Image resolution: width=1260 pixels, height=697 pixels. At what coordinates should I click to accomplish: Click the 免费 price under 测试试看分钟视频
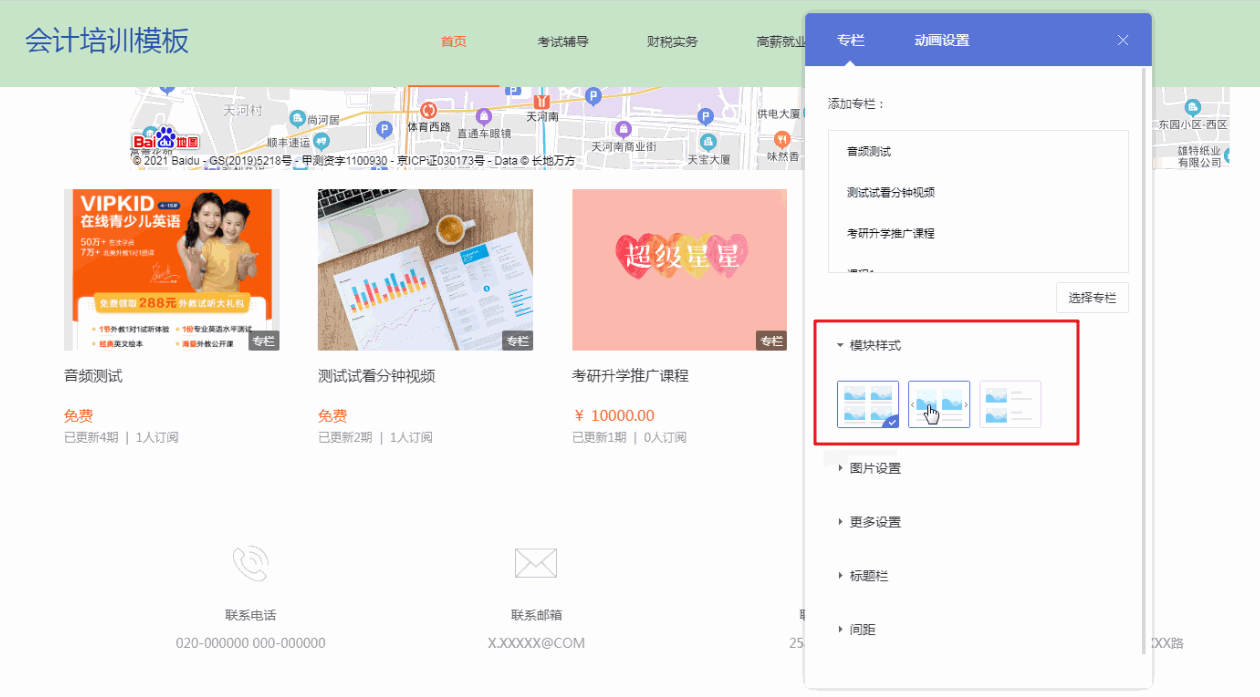pos(332,416)
